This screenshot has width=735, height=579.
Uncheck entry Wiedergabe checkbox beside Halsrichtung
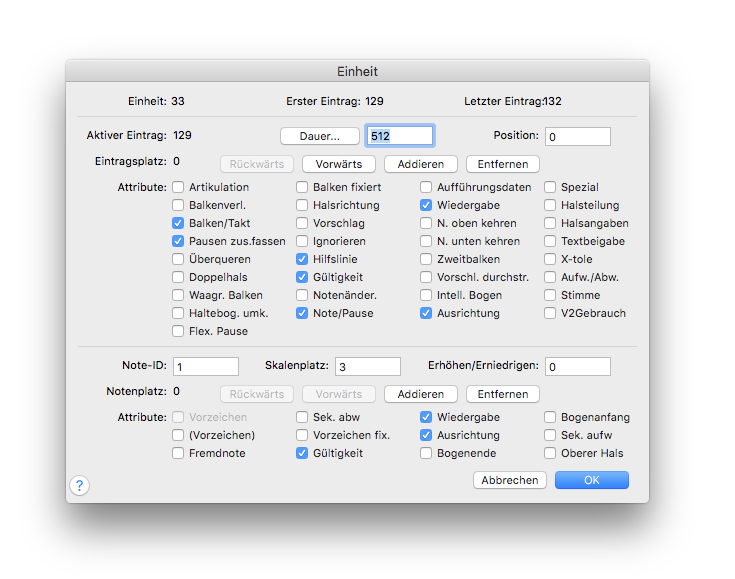426,205
